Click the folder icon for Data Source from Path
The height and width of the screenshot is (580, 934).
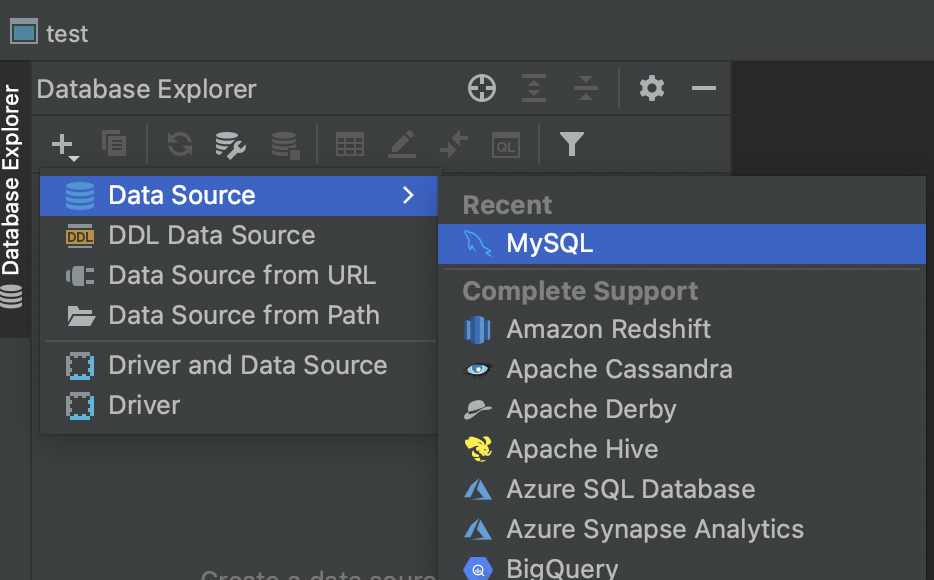pos(80,316)
